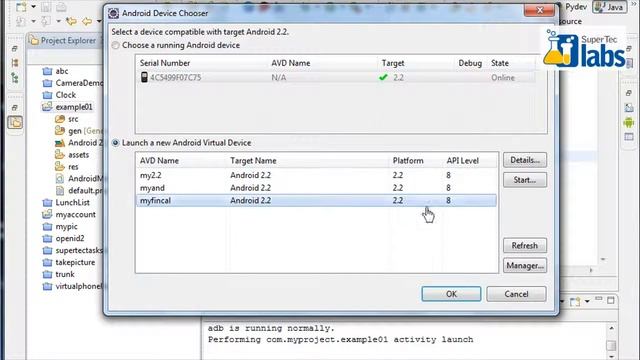
Task: Click the Debug column header
Action: 470,63
